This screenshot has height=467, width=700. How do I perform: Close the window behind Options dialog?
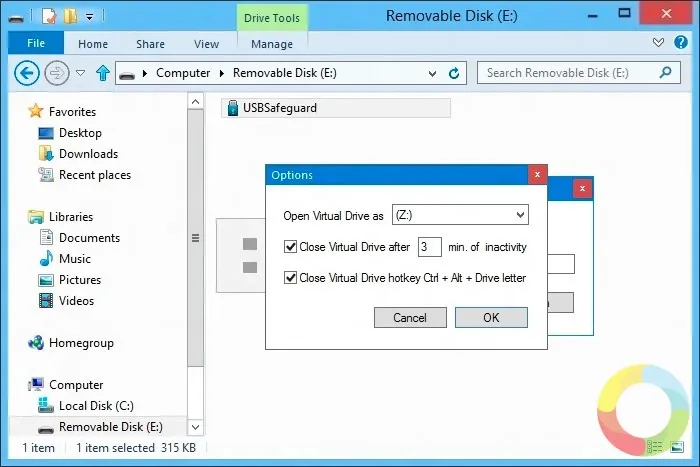coord(583,188)
